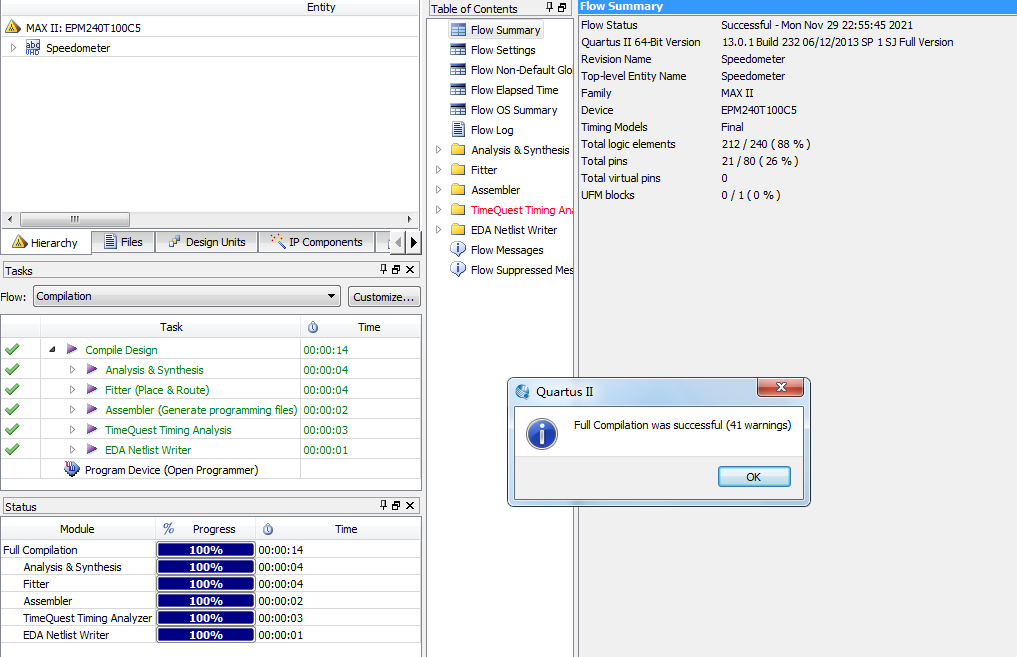Open the Flow Non-Default Global Settings report
Viewport: 1017px width, 657px height.
[521, 70]
